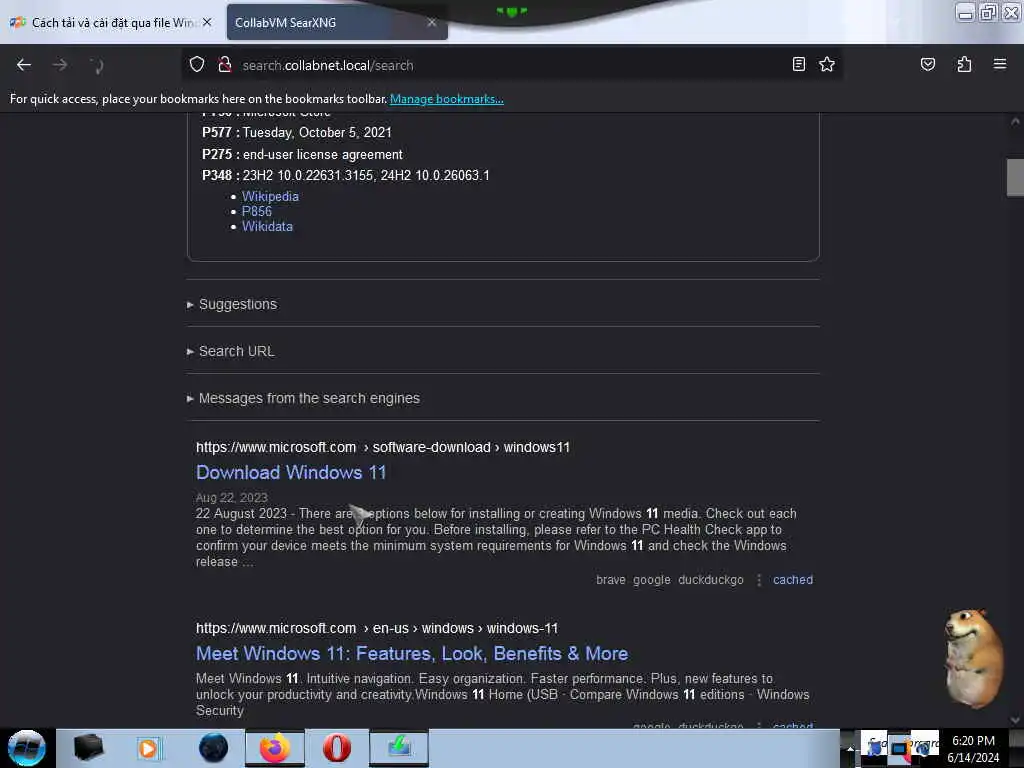Viewport: 1024px width, 768px height.
Task: Switch to the Cách tải và cài đặt tab
Action: 112,22
